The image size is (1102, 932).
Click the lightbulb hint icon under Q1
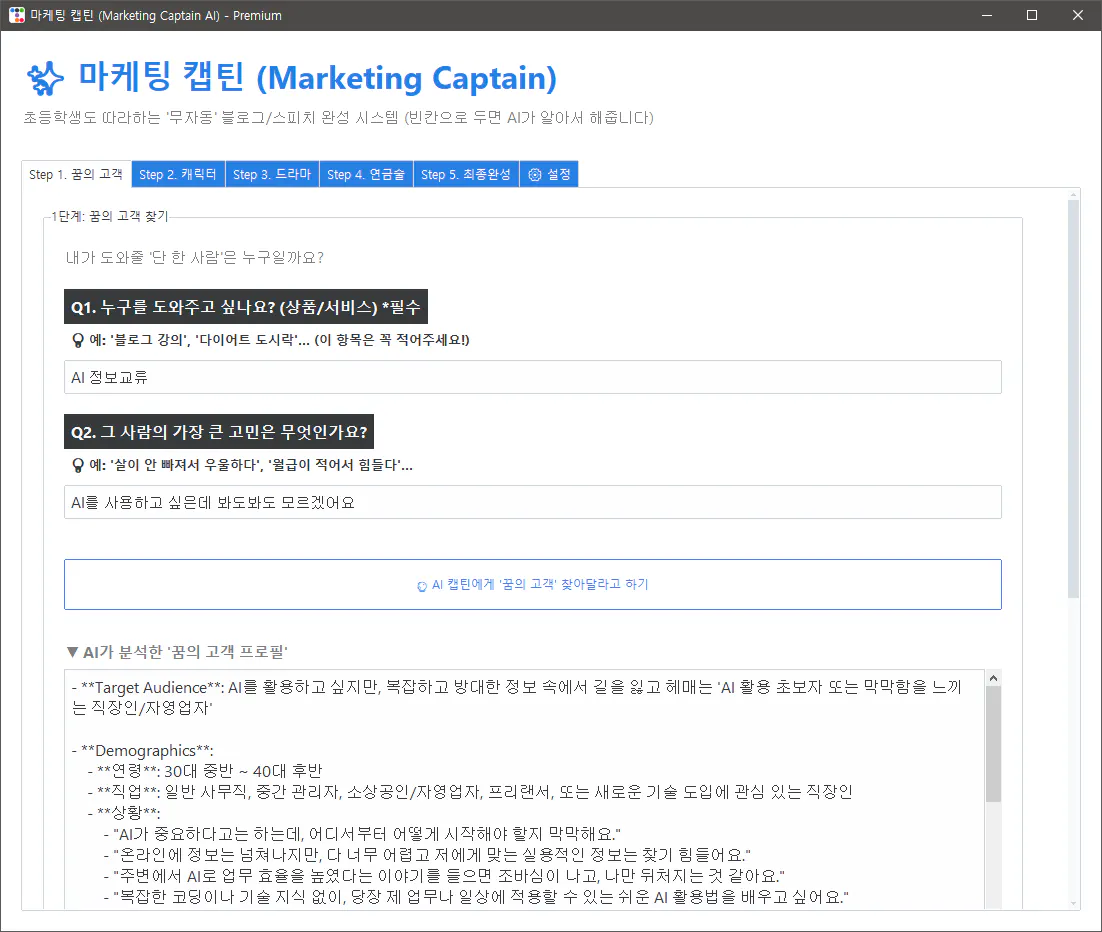point(76,339)
